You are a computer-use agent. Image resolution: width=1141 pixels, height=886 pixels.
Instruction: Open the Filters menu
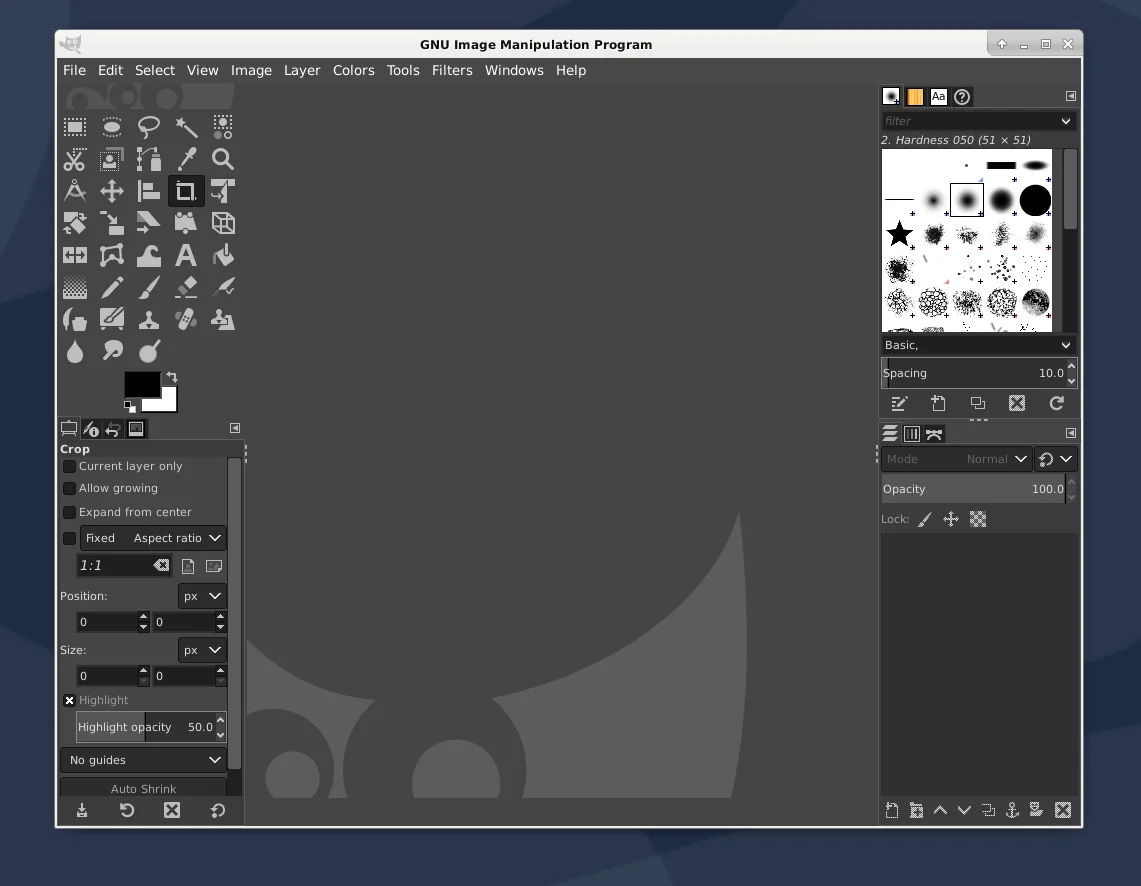452,70
